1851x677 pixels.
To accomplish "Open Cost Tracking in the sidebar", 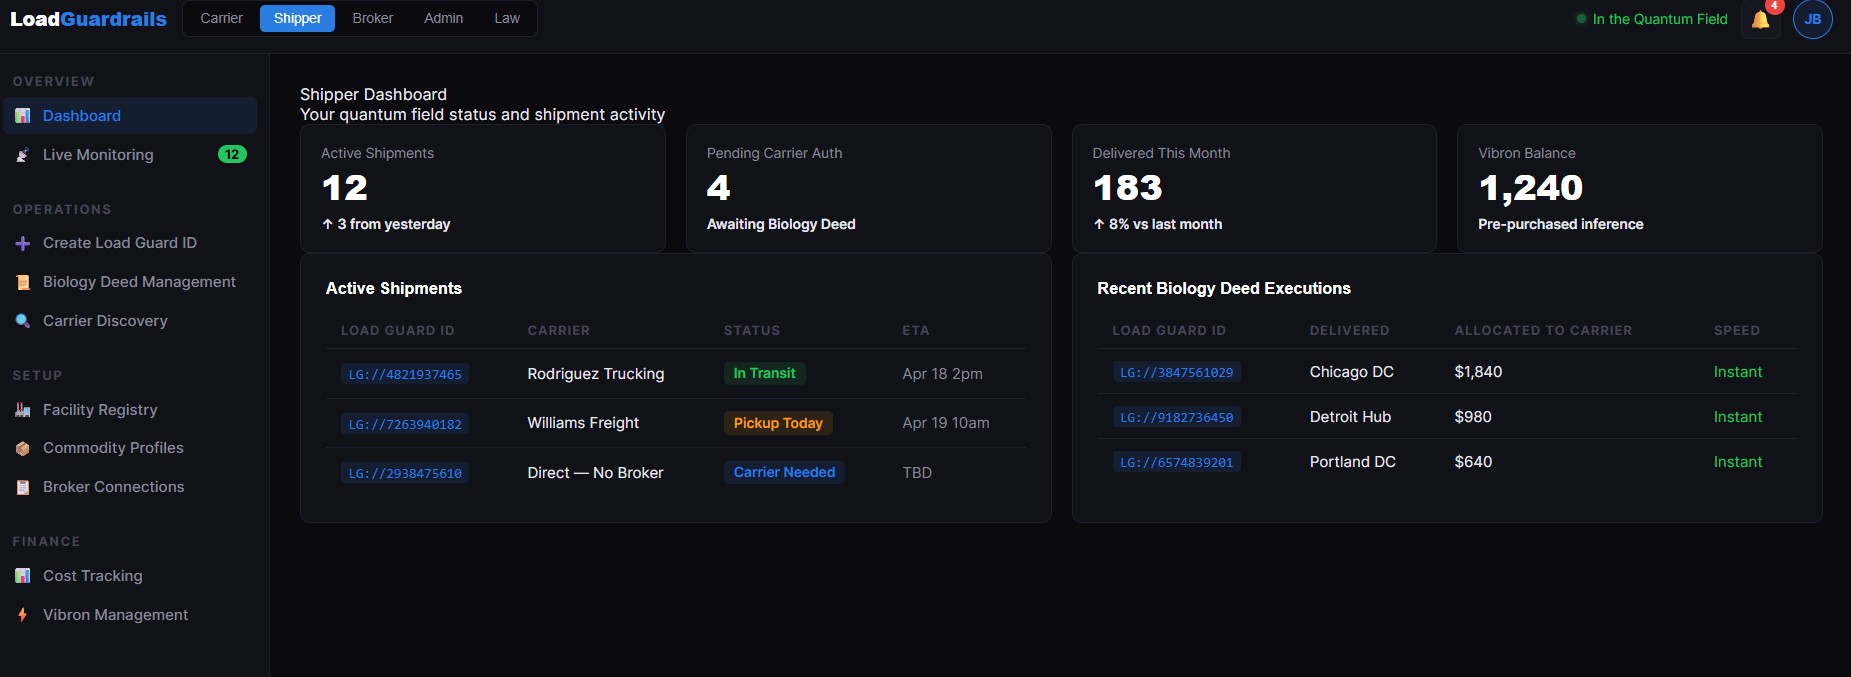I will [x=92, y=576].
